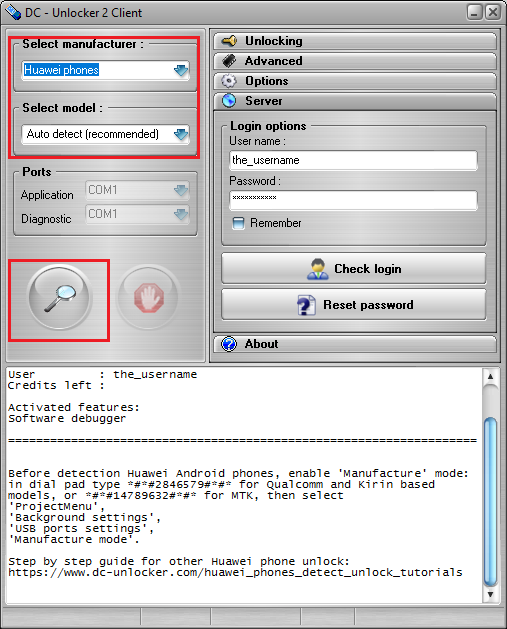Click the gear icon beside Options

tap(229, 81)
